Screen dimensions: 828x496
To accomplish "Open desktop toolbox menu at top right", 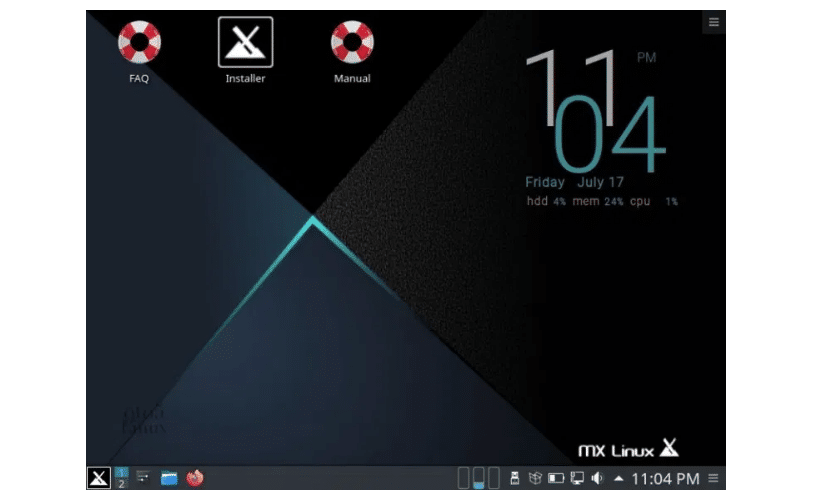I will (x=713, y=22).
